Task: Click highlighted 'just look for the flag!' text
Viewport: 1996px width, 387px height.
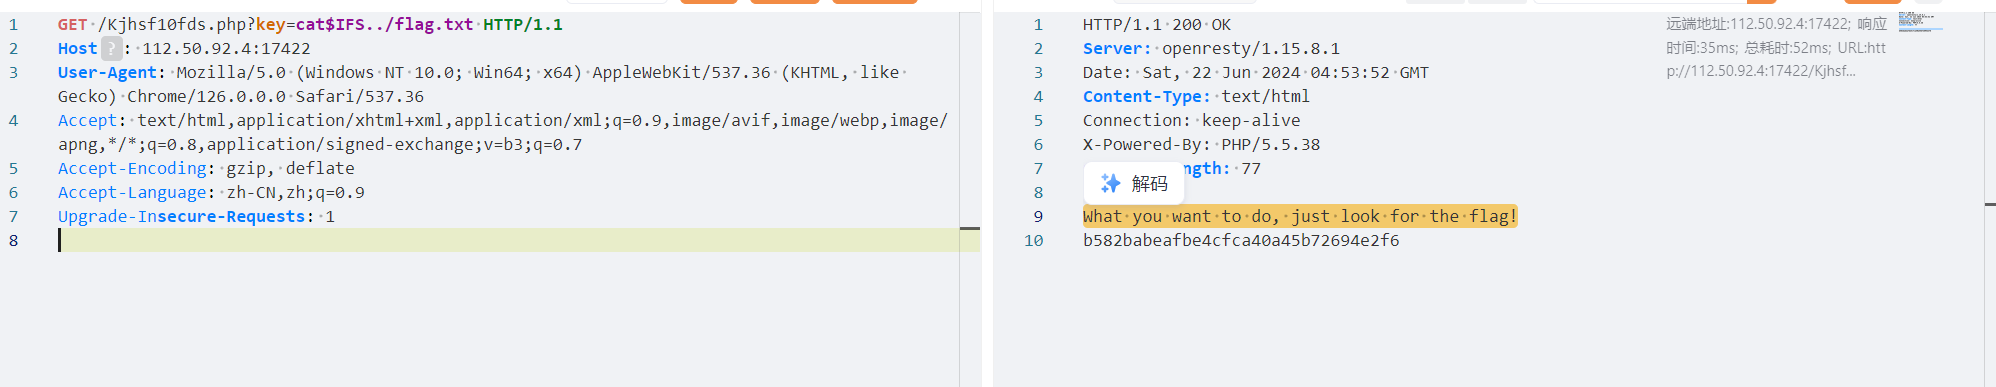Action: [1404, 216]
